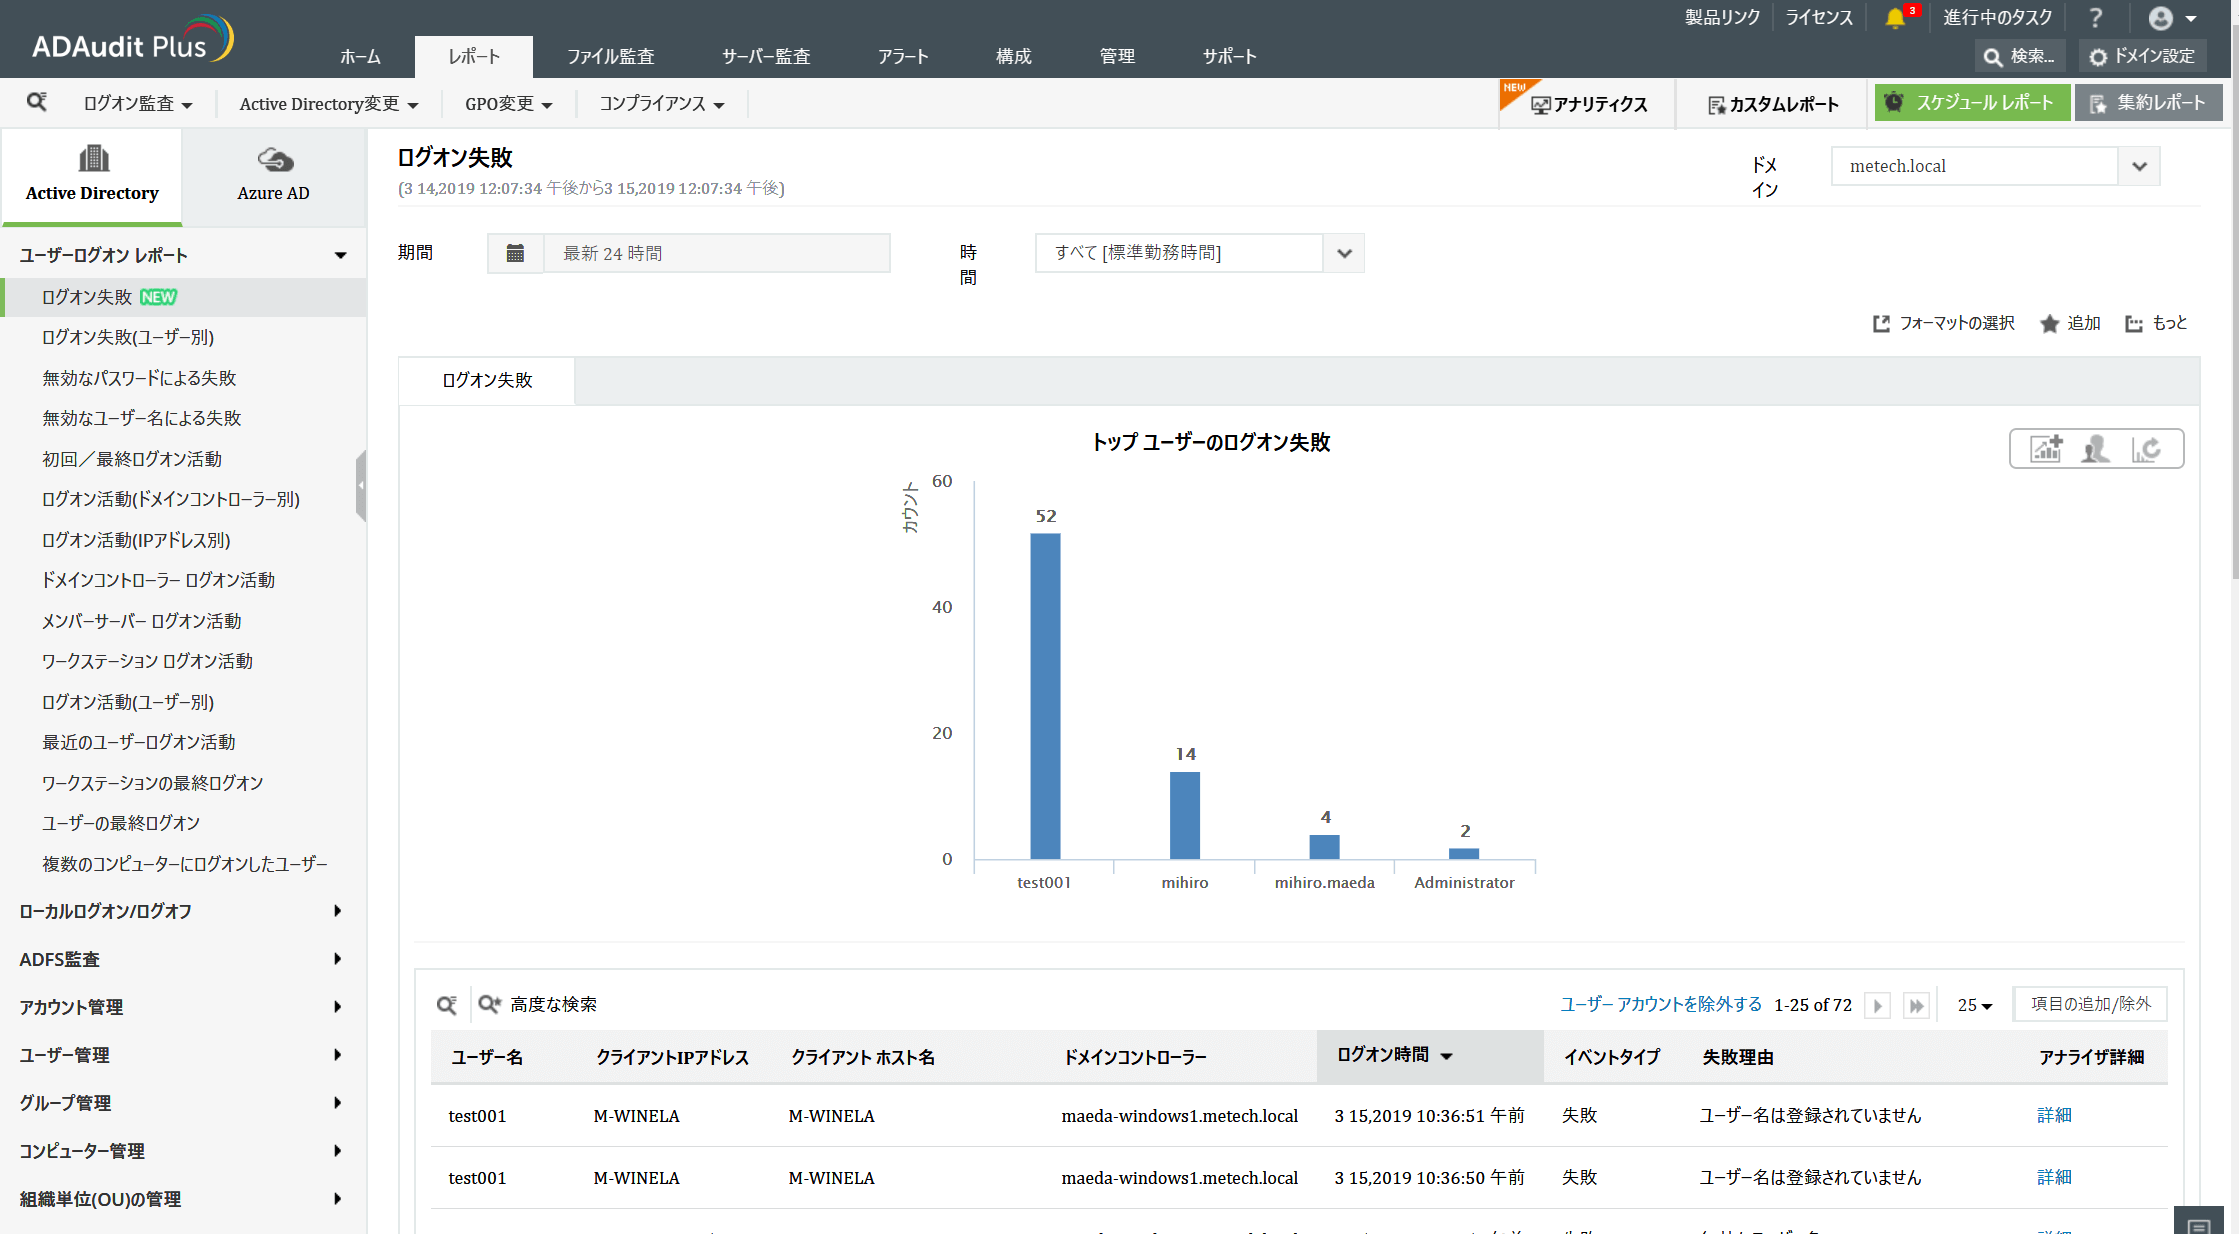
Task: Go to last page of results
Action: pyautogui.click(x=1916, y=1006)
